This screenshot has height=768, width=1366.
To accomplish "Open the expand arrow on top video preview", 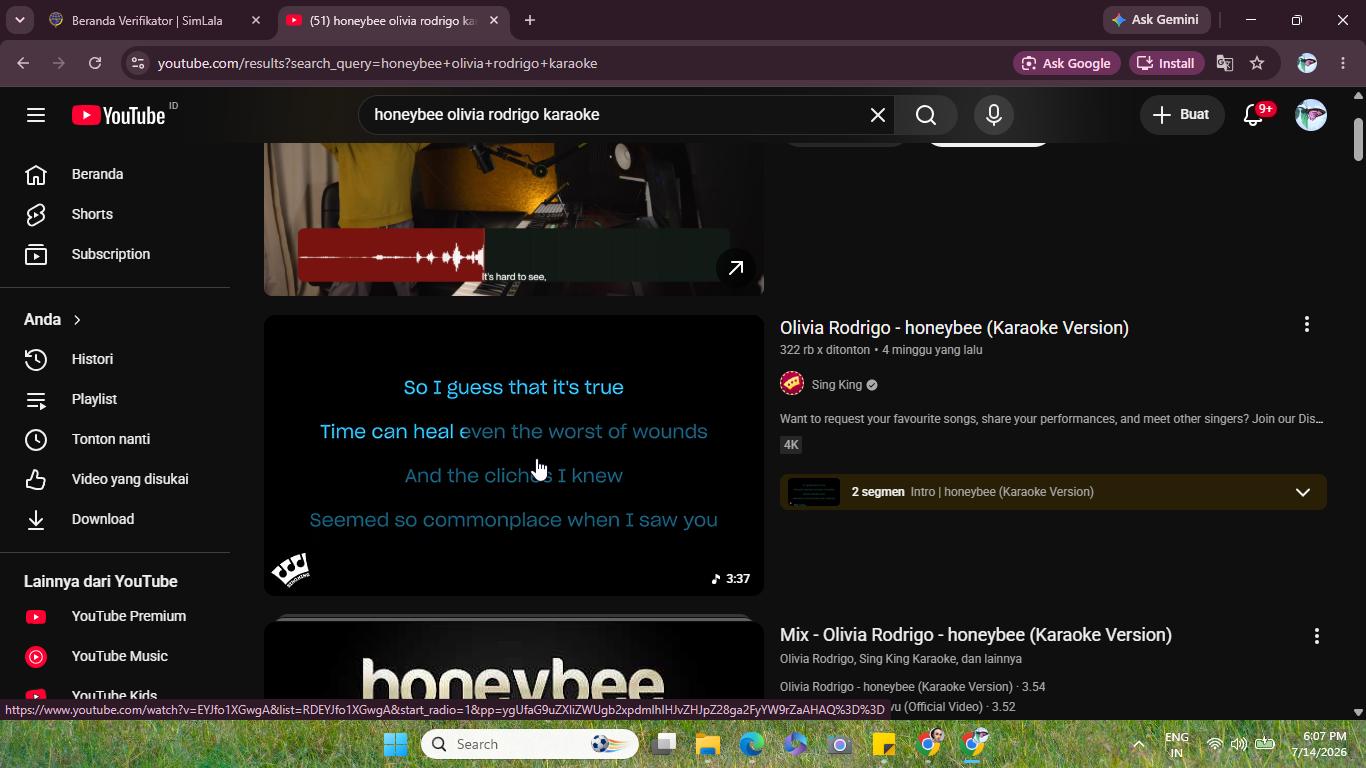I will coord(736,267).
